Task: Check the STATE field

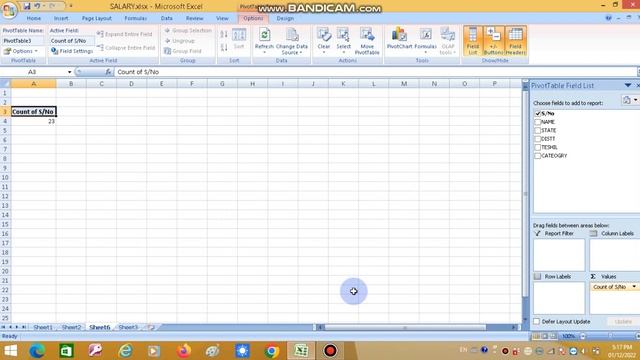Action: [538, 131]
